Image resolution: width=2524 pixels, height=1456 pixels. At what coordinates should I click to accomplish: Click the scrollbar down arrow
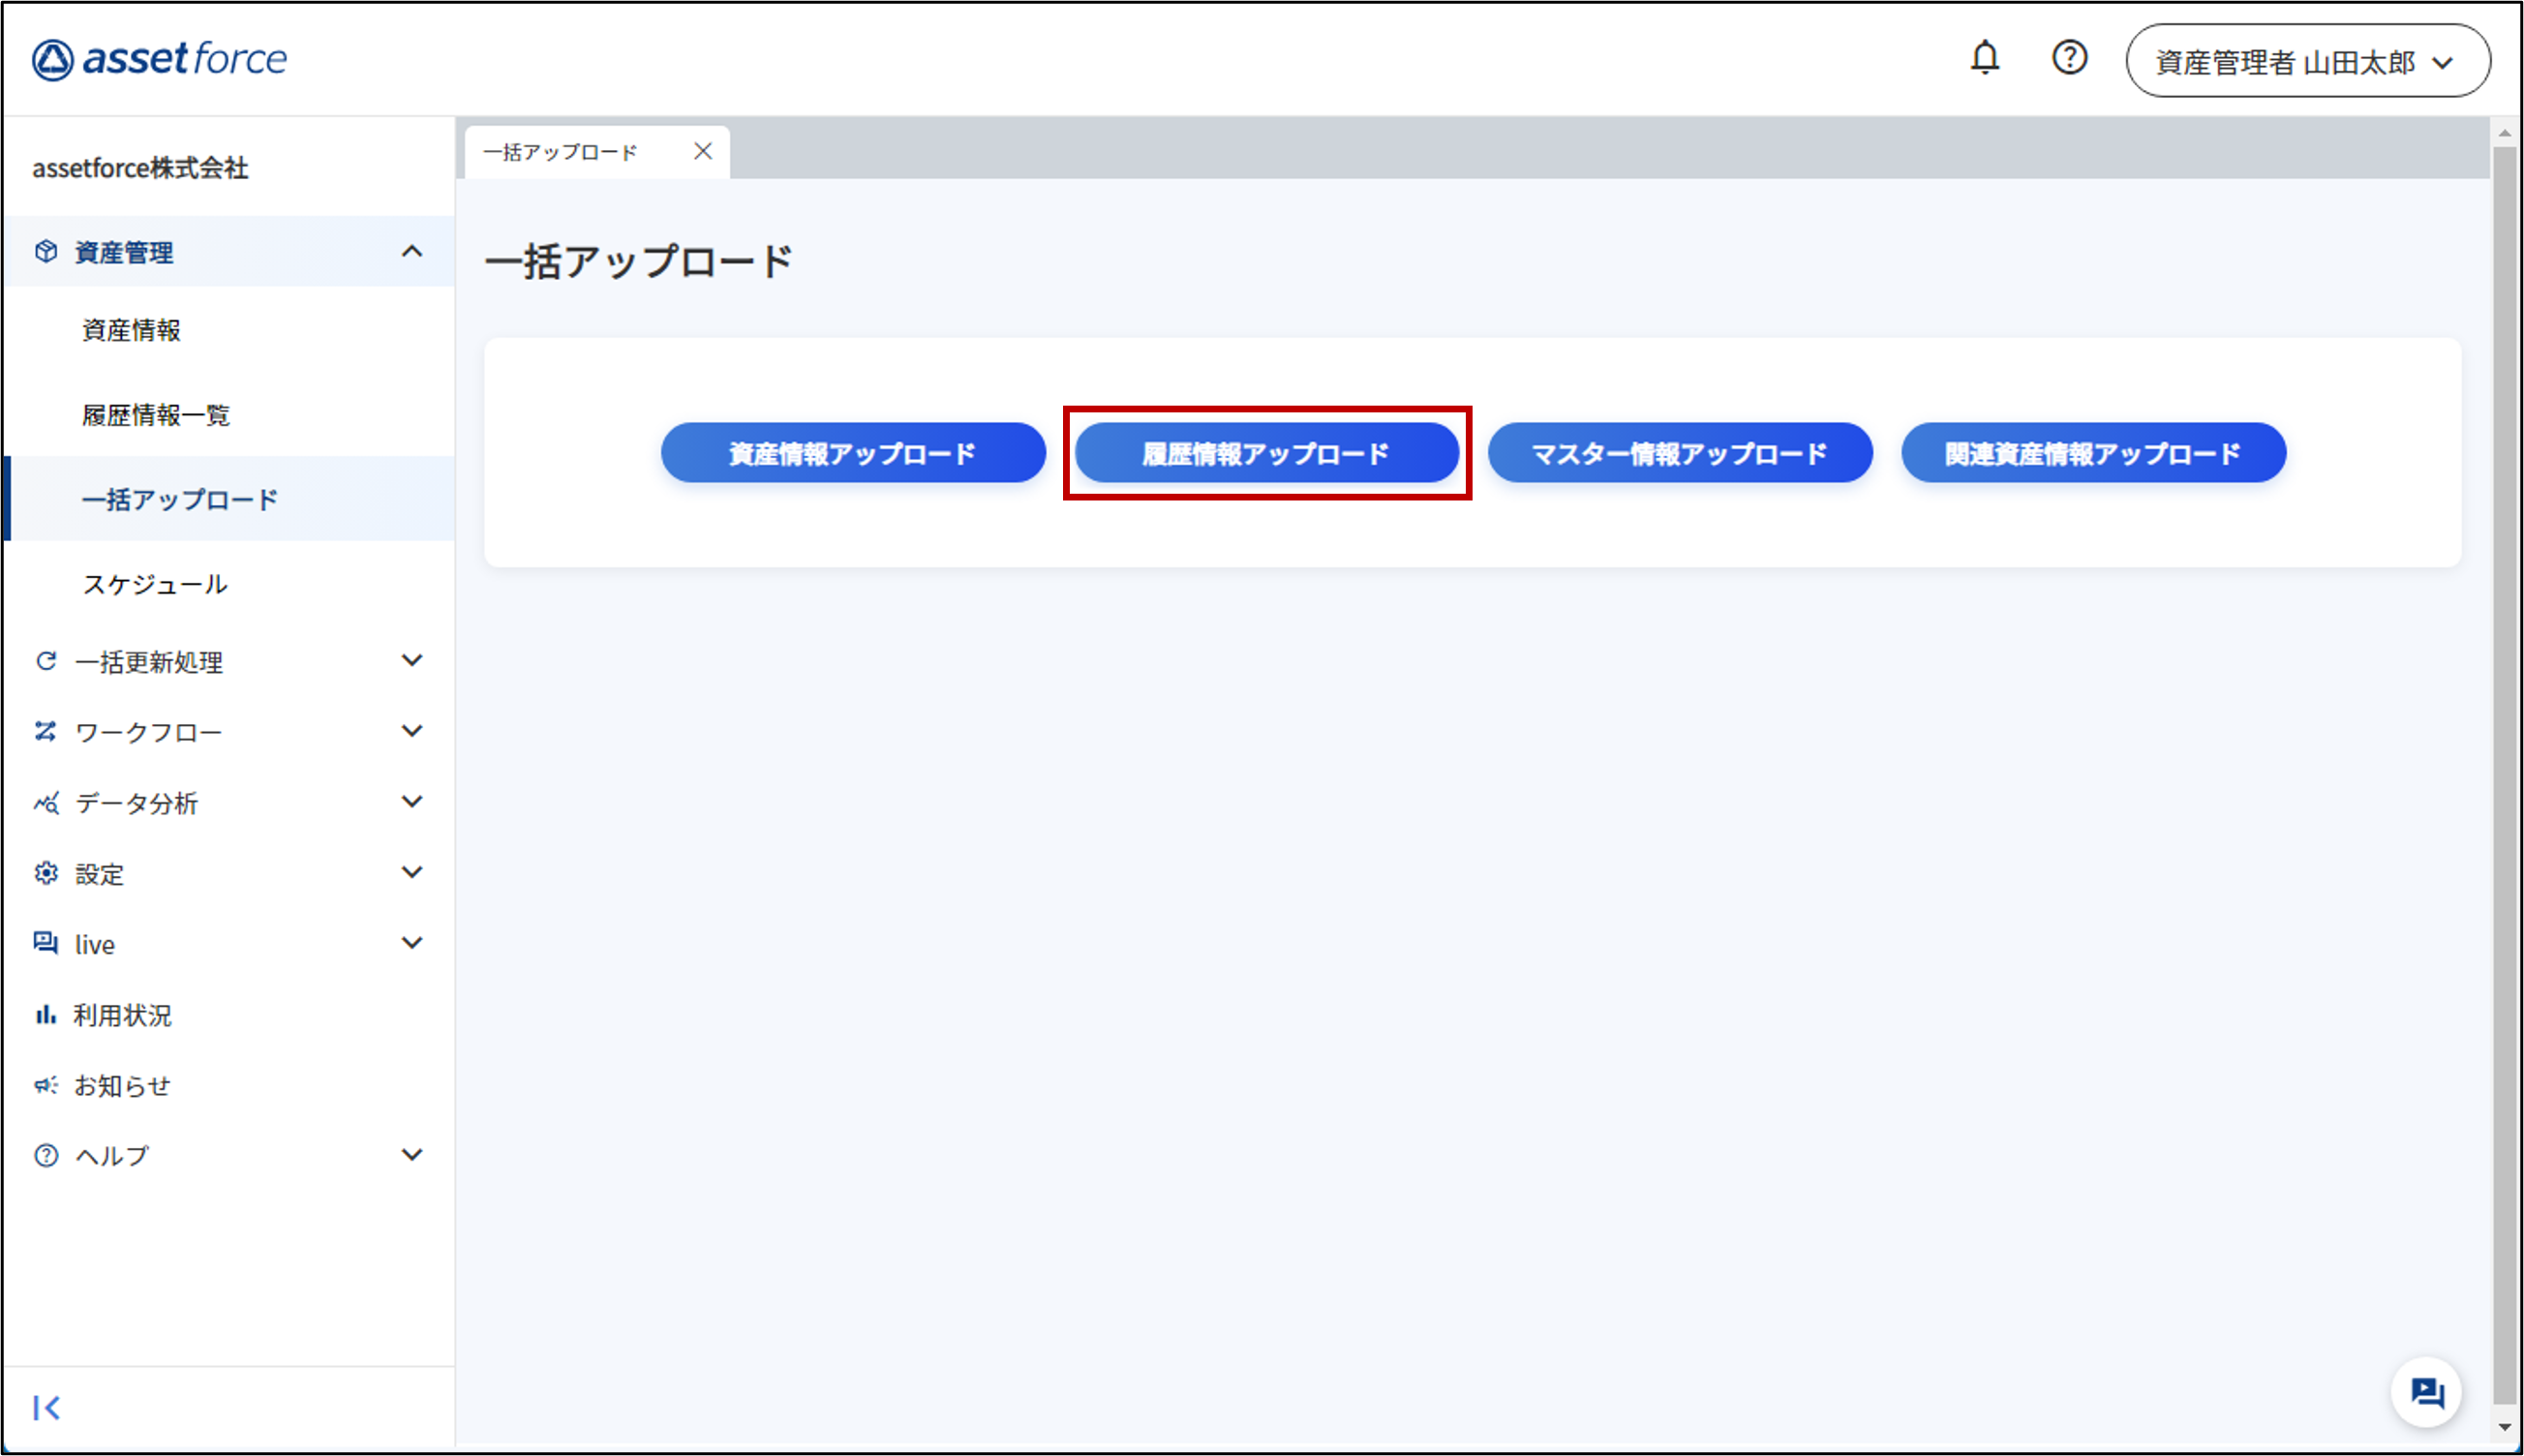[2504, 1427]
